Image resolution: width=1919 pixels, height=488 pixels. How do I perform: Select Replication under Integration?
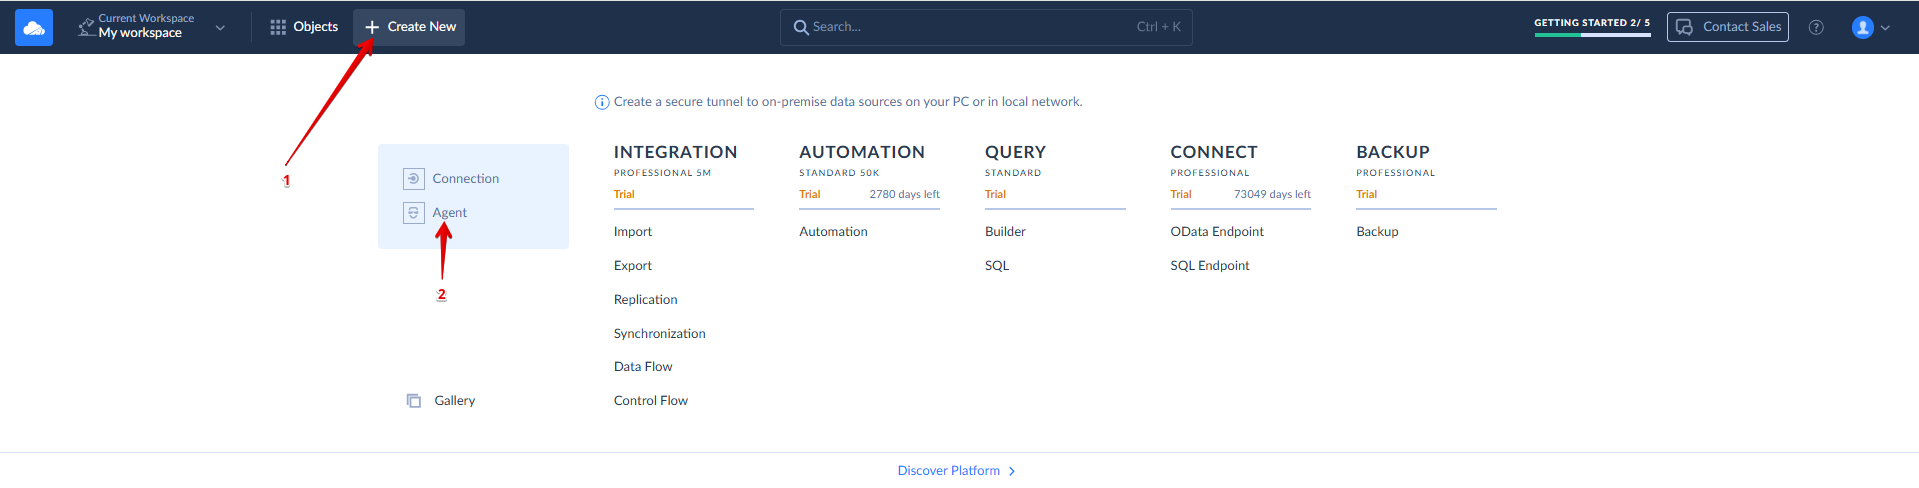pyautogui.click(x=645, y=300)
